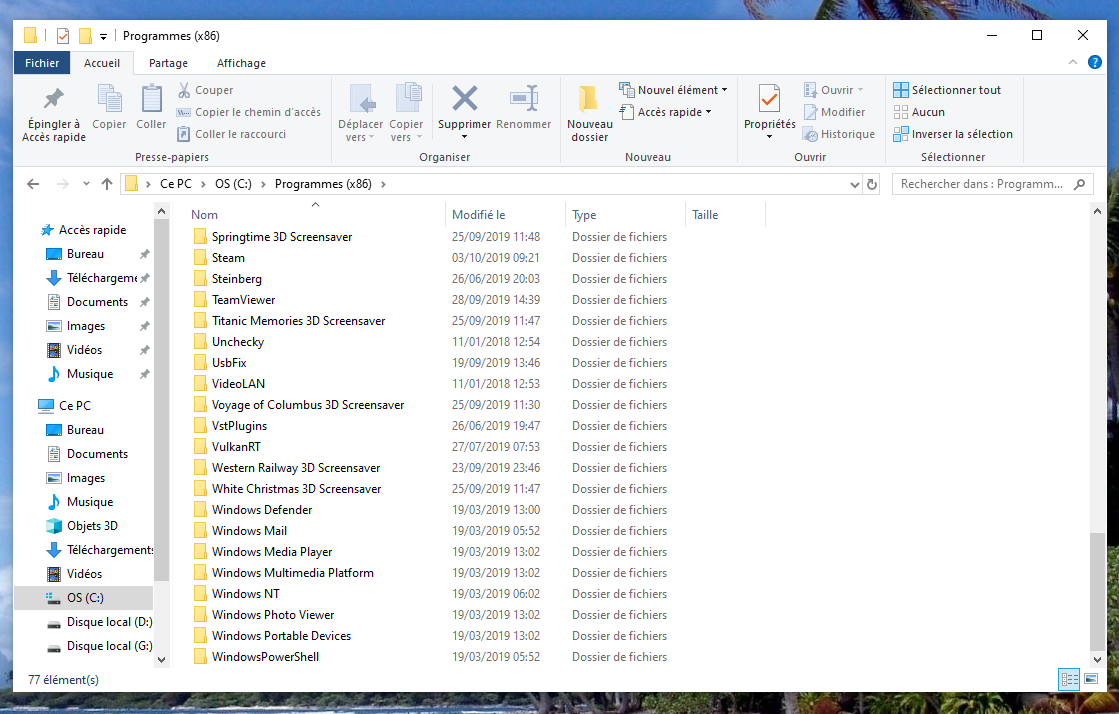Expand Accès rapide ribbon dropdown
Viewport: 1119px width, 714px height.
(708, 112)
